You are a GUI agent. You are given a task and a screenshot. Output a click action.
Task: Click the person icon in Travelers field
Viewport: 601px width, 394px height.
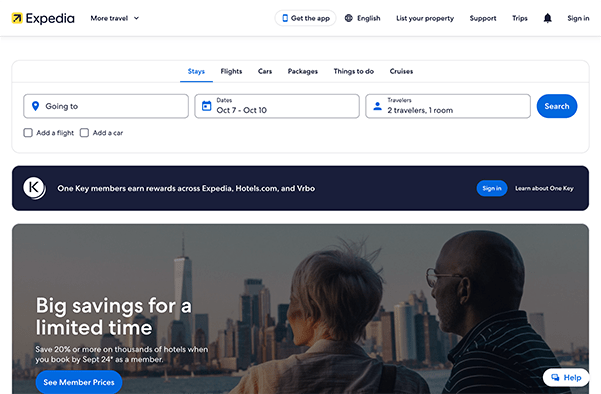tap(377, 106)
